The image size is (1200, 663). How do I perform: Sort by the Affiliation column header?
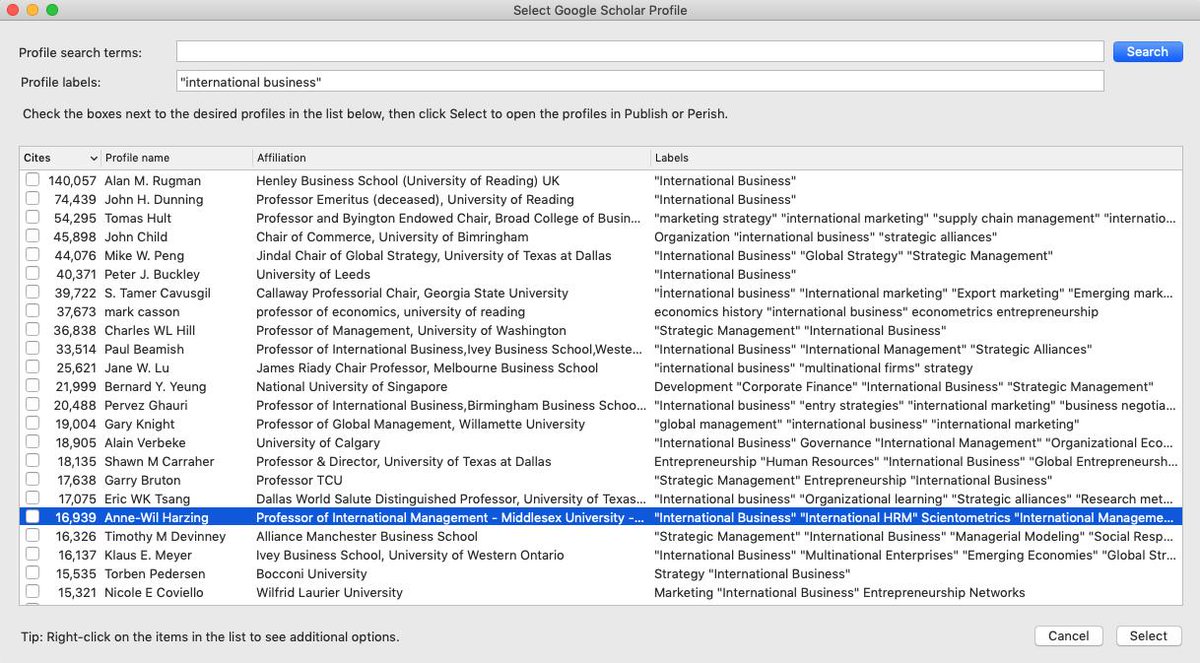451,158
